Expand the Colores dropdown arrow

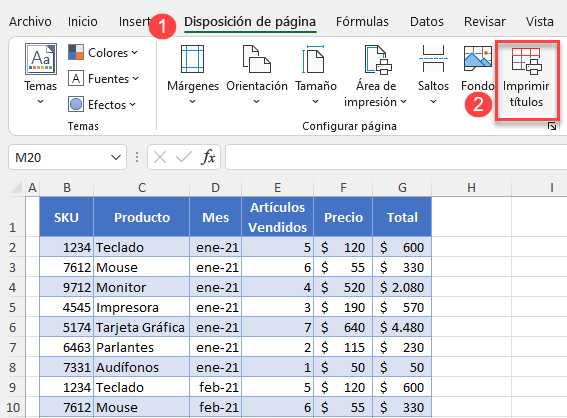135,53
